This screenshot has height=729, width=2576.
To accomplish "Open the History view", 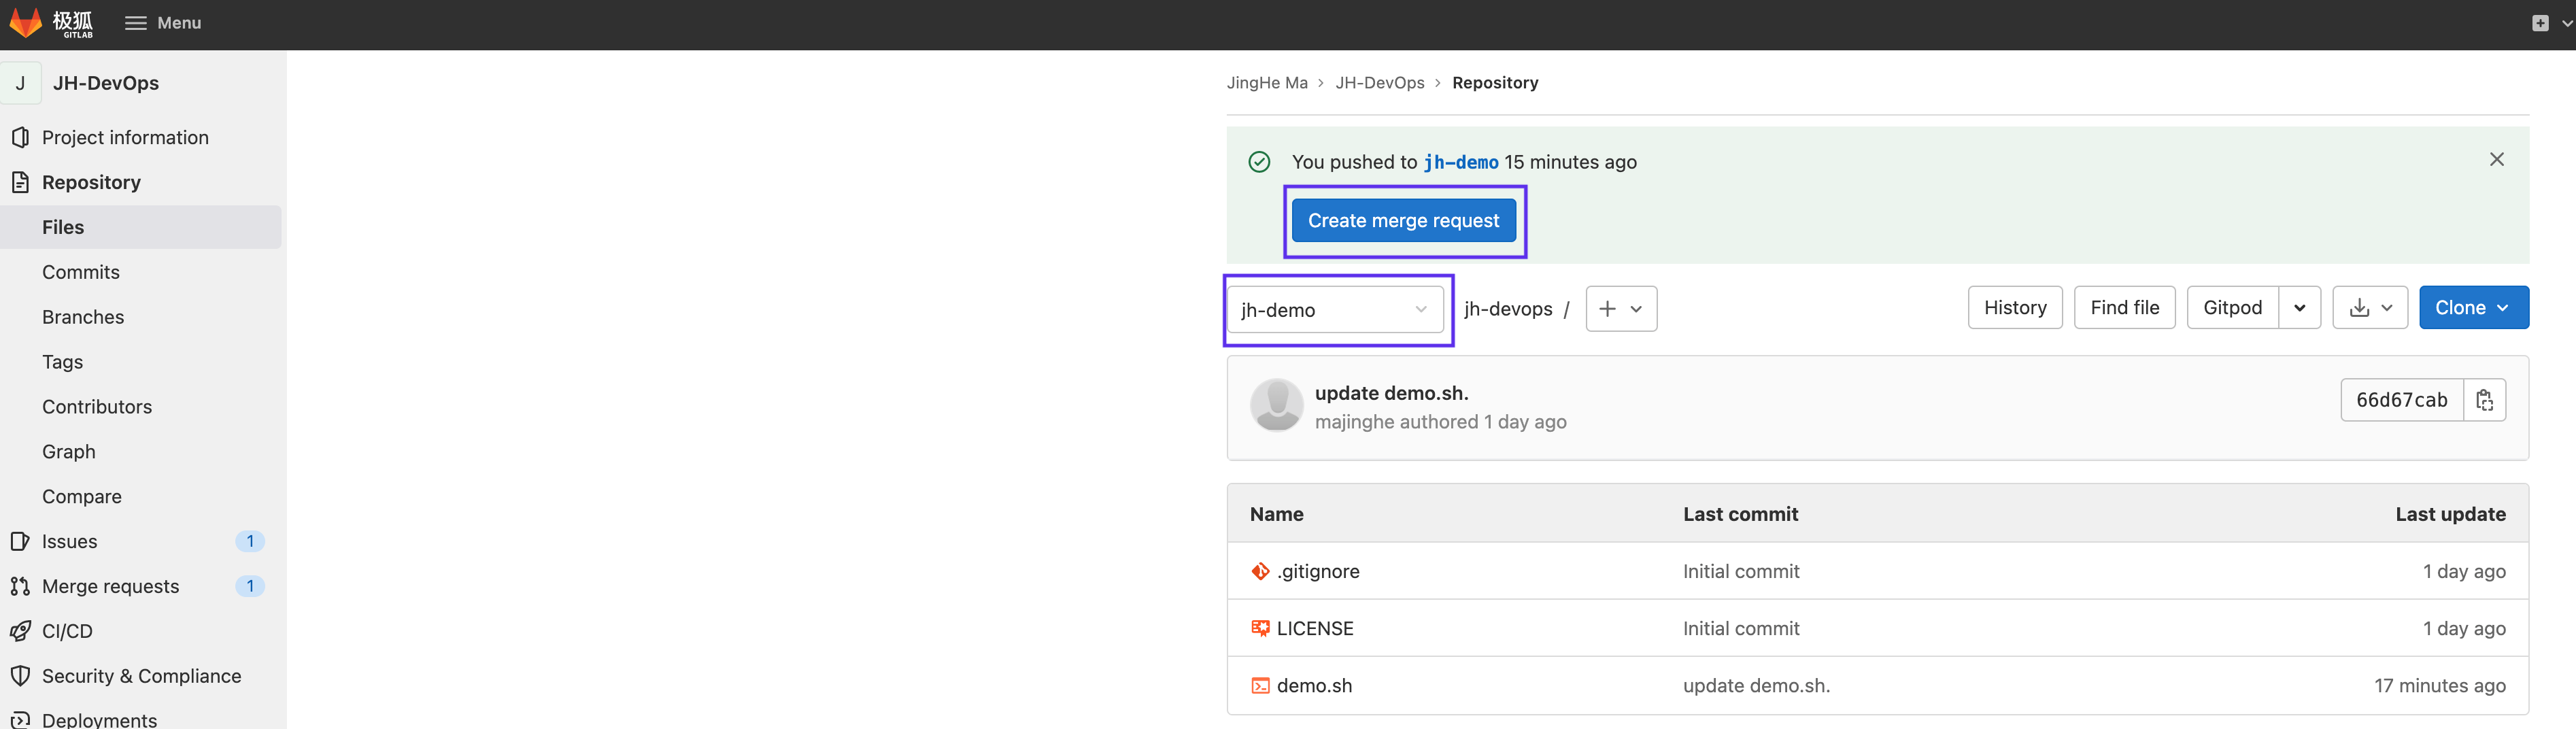I will coord(2014,308).
